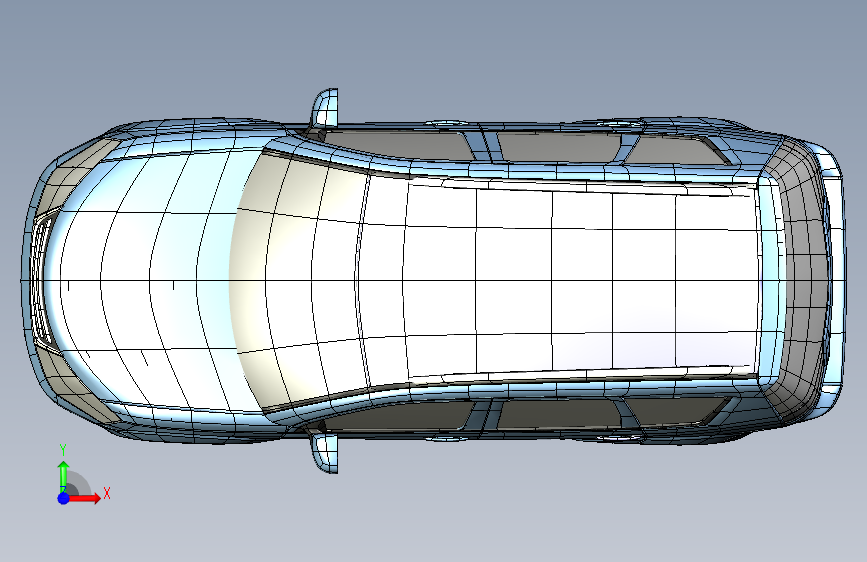Select the lower rear door window glass
This screenshot has height=562, width=867.
click(x=558, y=414)
